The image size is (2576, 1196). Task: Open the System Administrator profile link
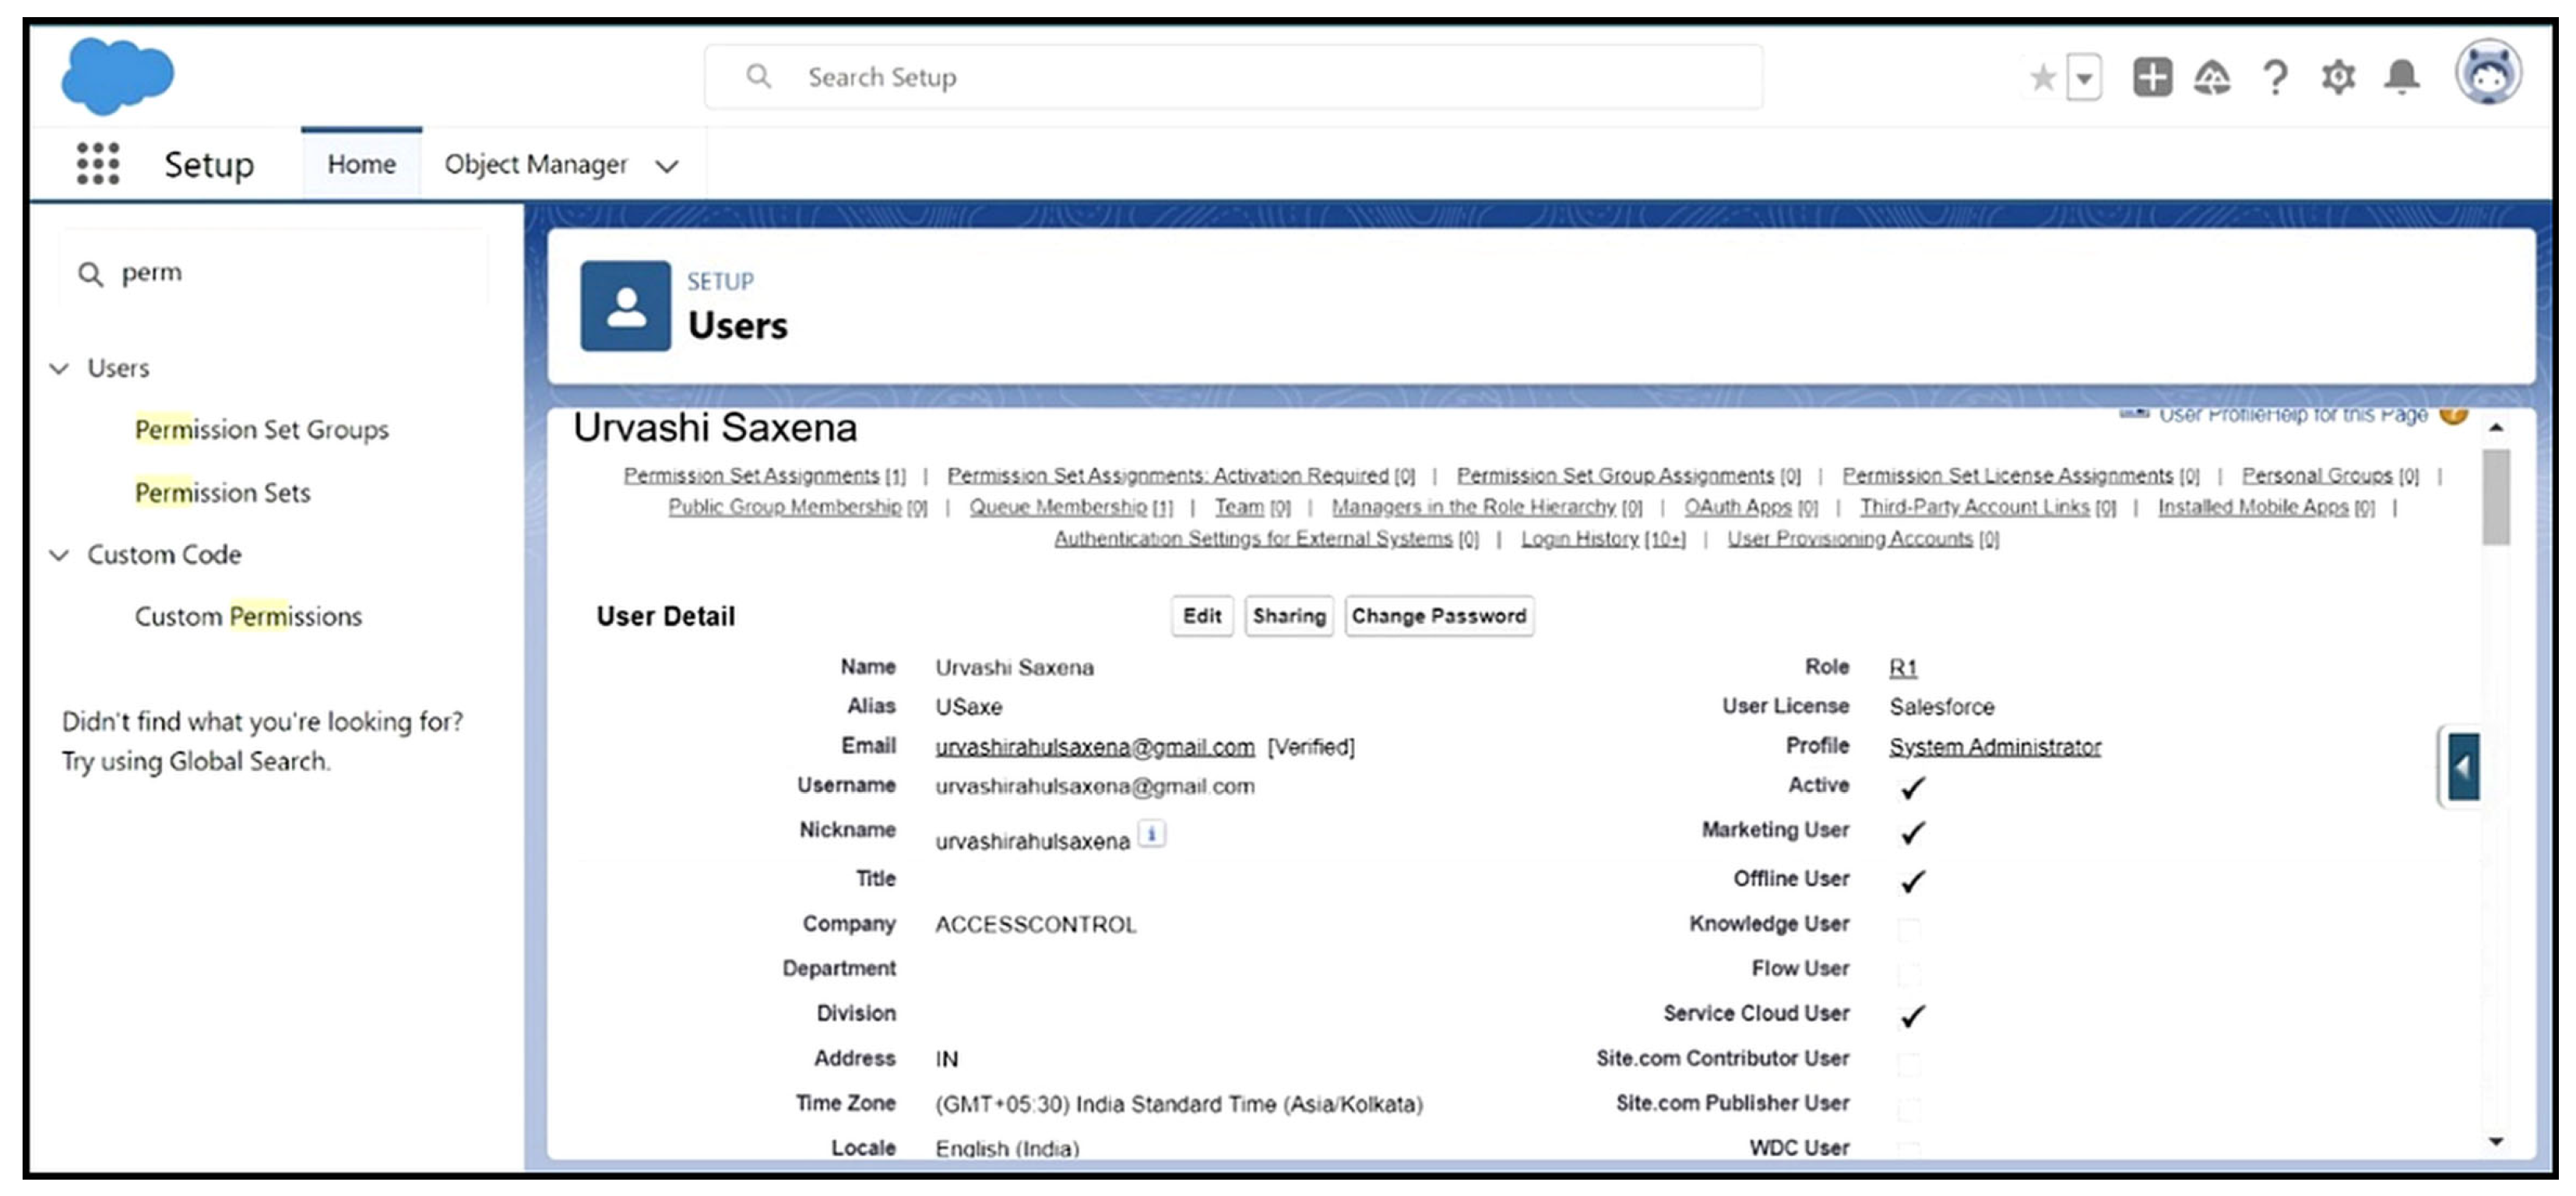(1994, 747)
